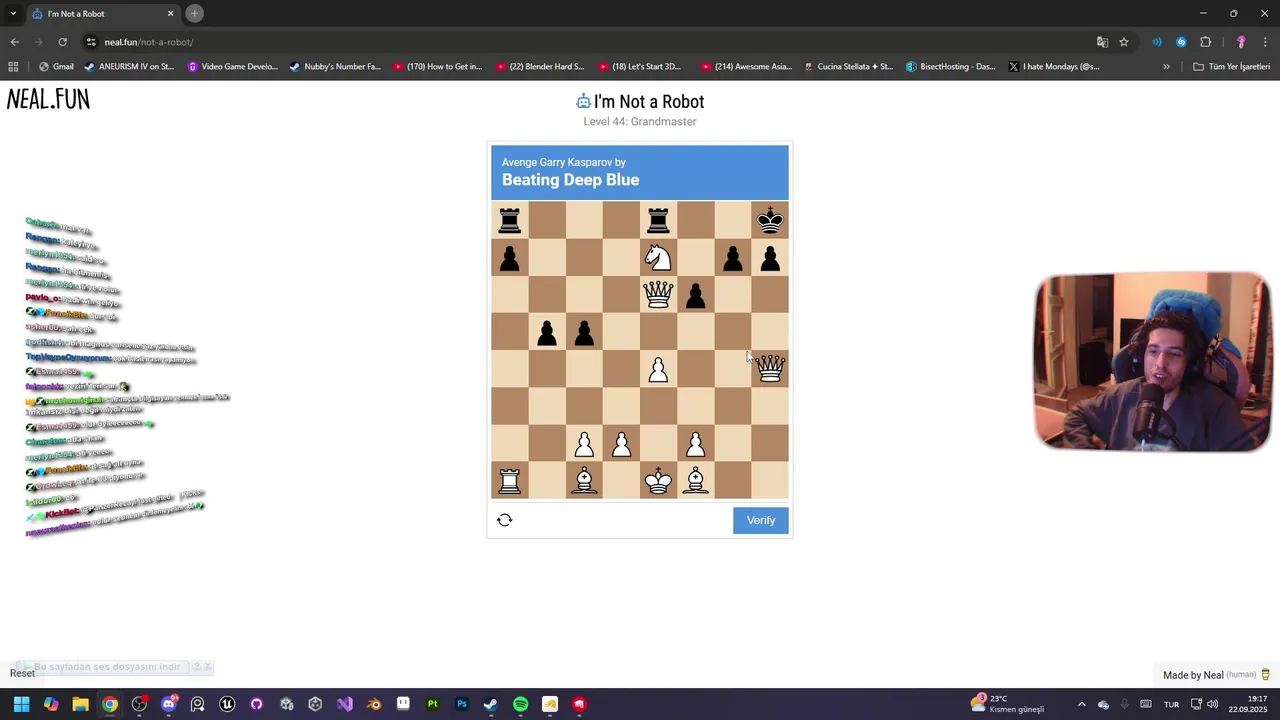The image size is (1280, 720).
Task: Open a new browser tab
Action: click(194, 13)
